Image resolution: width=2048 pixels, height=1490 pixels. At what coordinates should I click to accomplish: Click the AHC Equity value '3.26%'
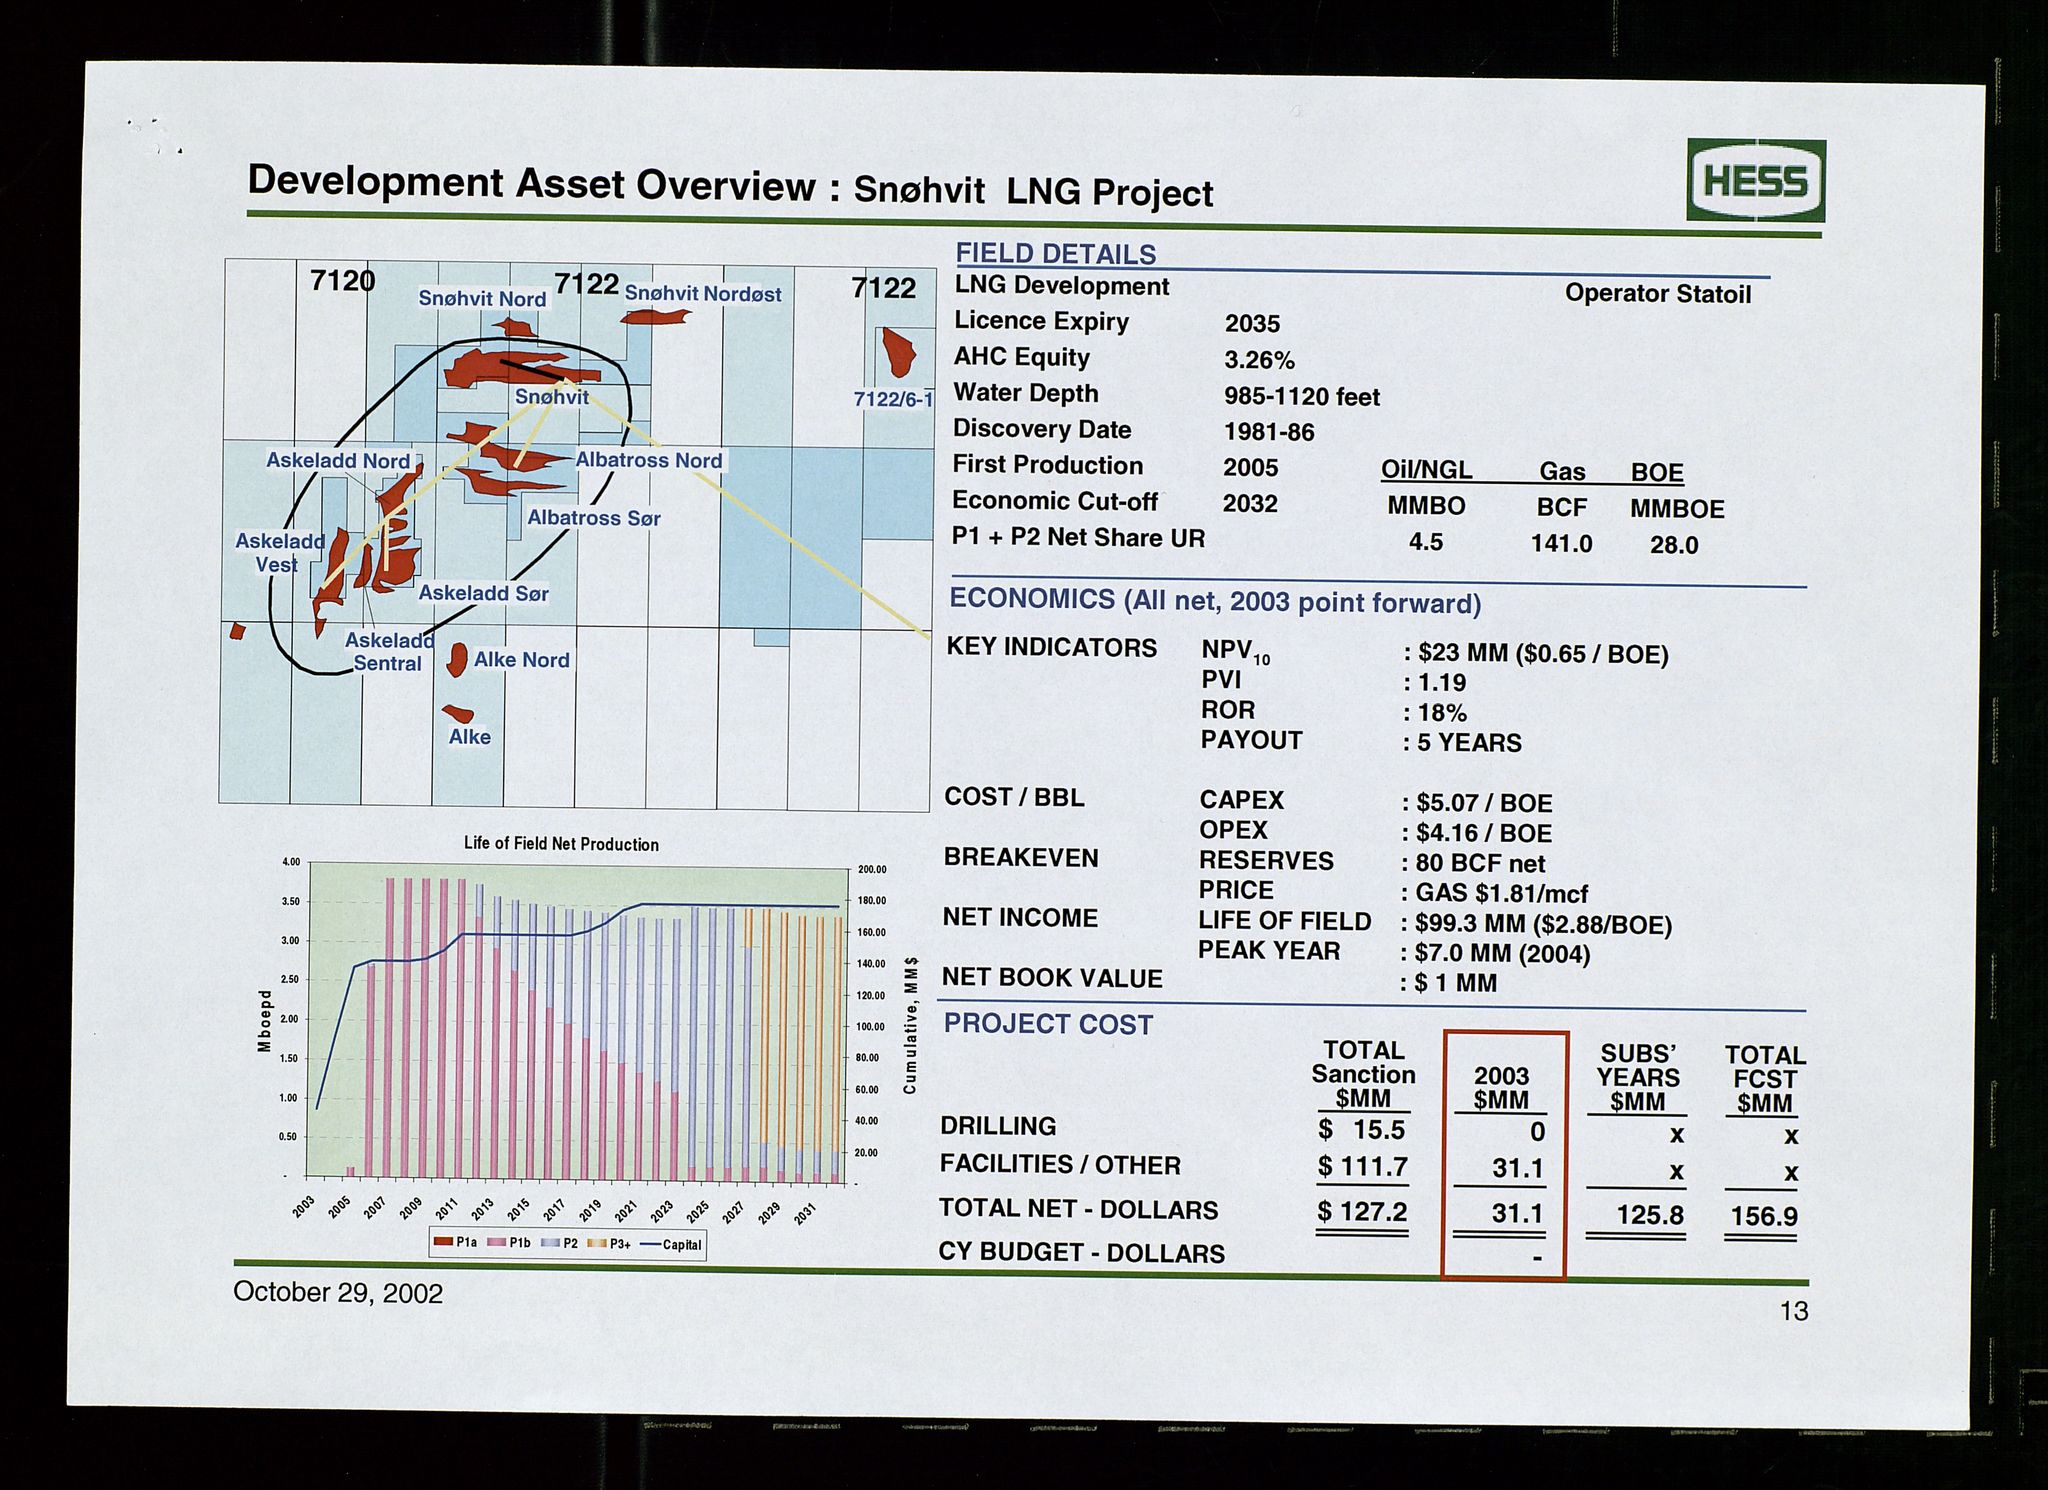(1259, 360)
